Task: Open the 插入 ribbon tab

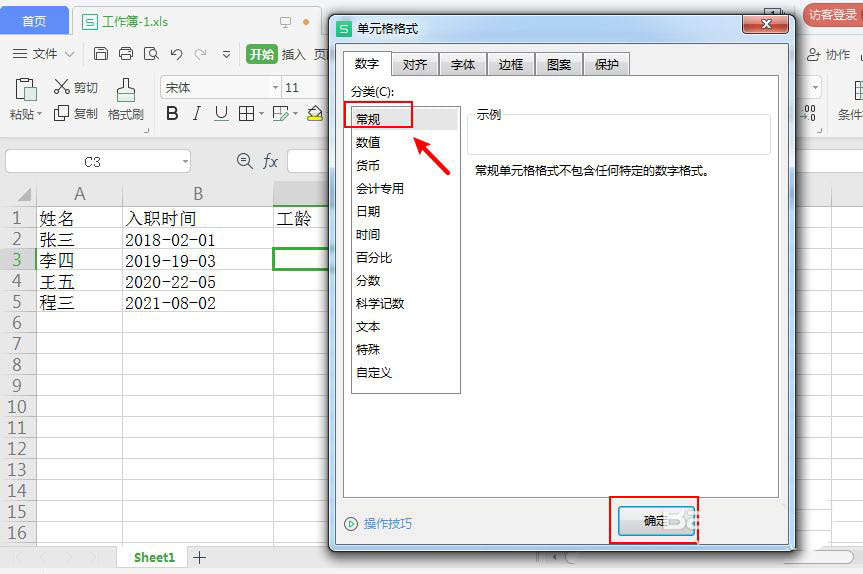Action: click(293, 54)
